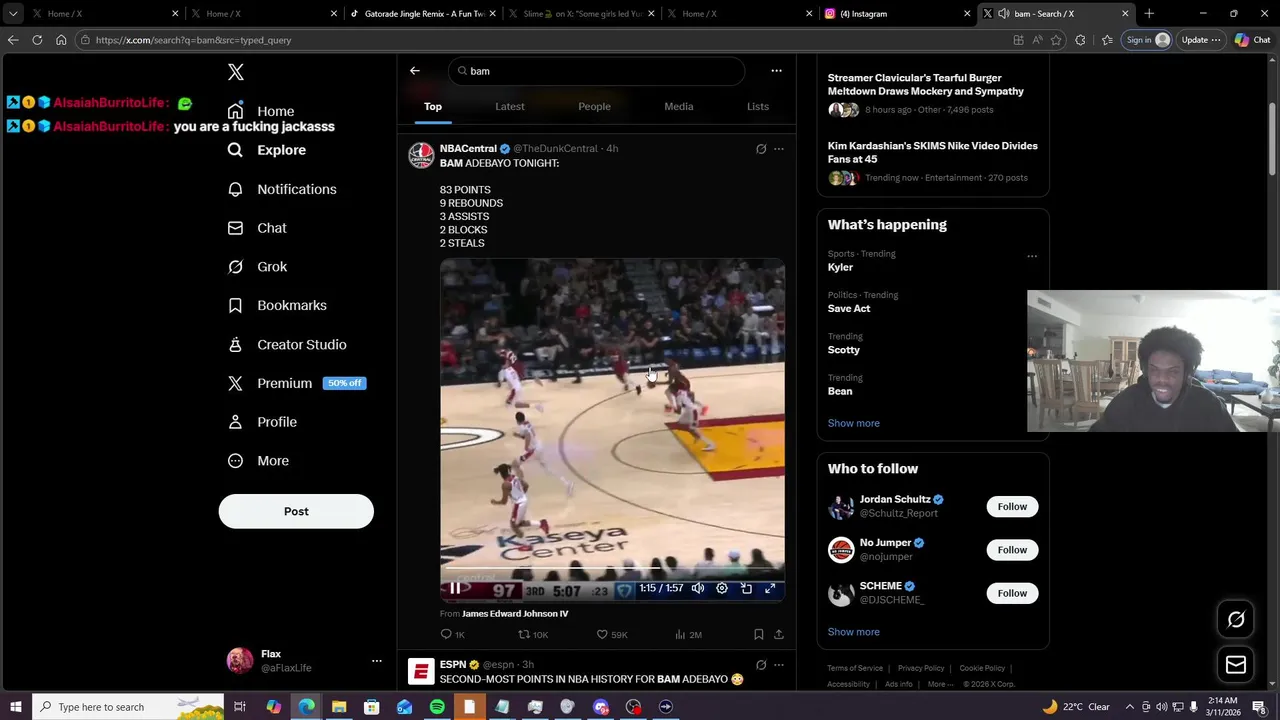1280x720 pixels.
Task: Open Bookmarks in X sidebar
Action: (x=277, y=305)
